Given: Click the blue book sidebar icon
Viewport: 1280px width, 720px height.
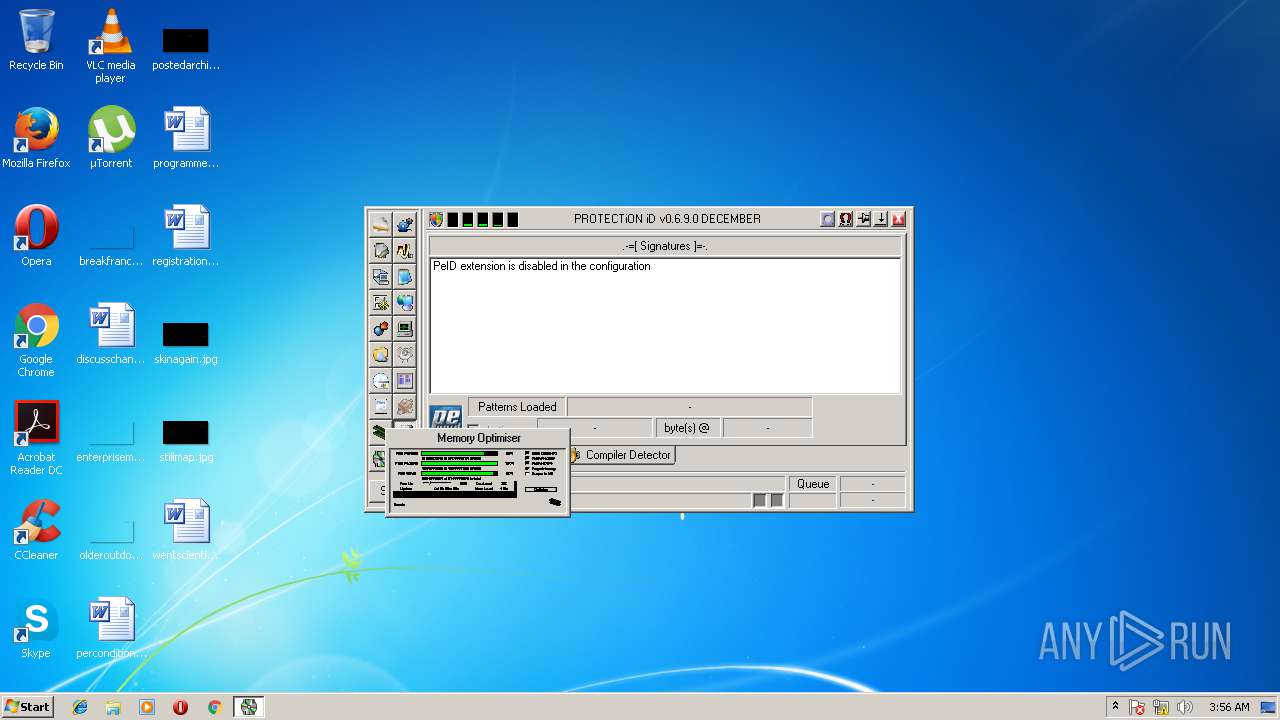Looking at the screenshot, I should point(404,276).
